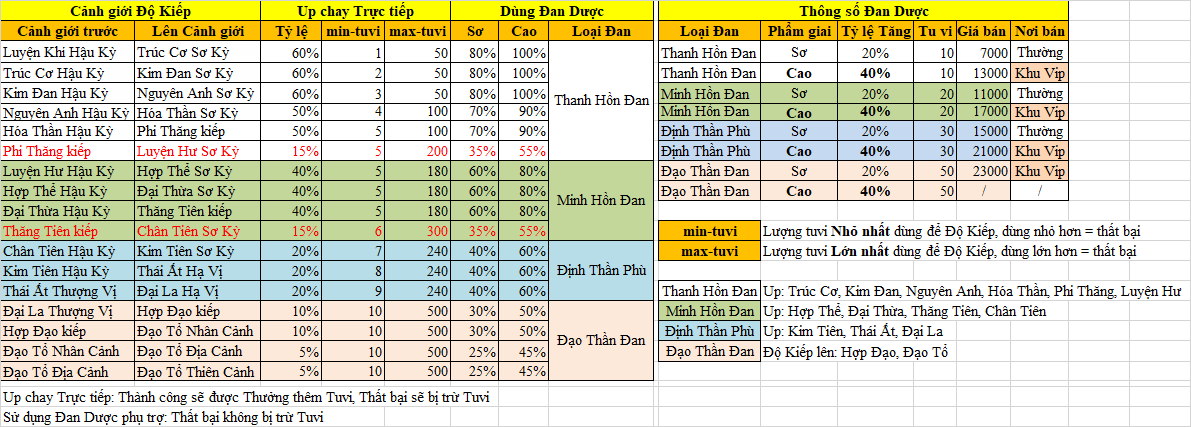Click the 'Giá bán' column header
This screenshot has height=427, width=1191.
click(983, 31)
